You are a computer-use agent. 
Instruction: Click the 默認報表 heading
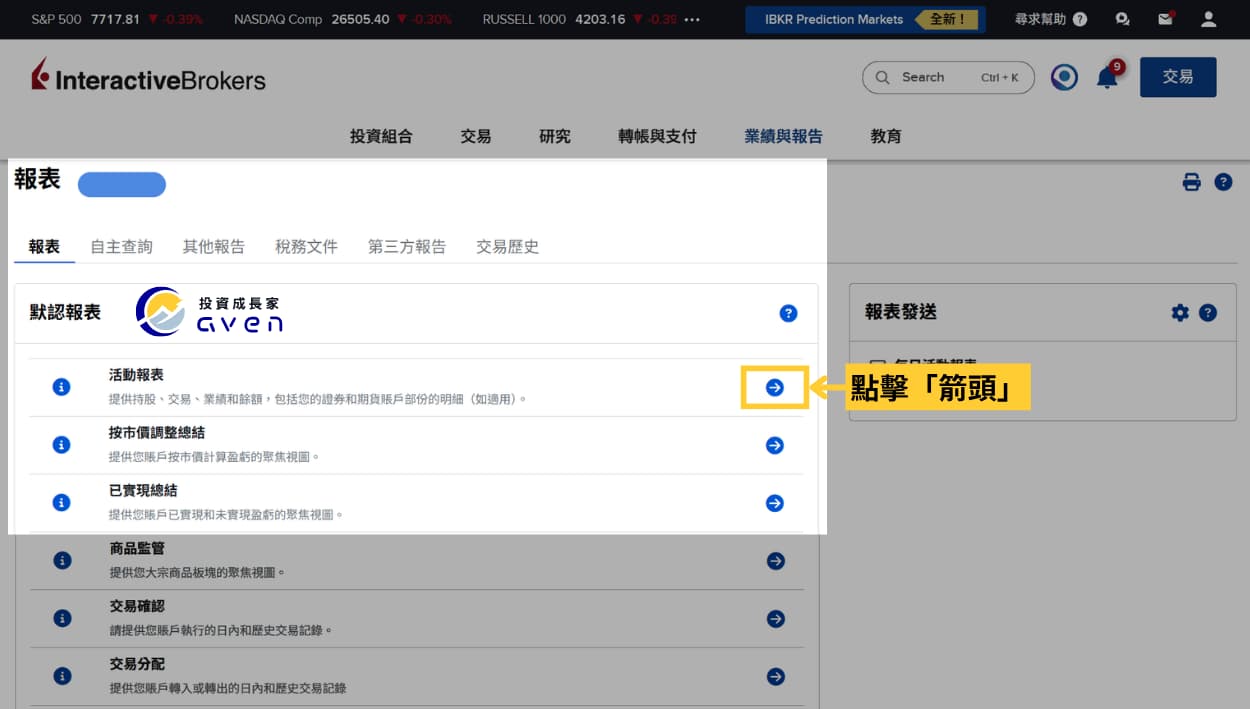click(x=65, y=312)
